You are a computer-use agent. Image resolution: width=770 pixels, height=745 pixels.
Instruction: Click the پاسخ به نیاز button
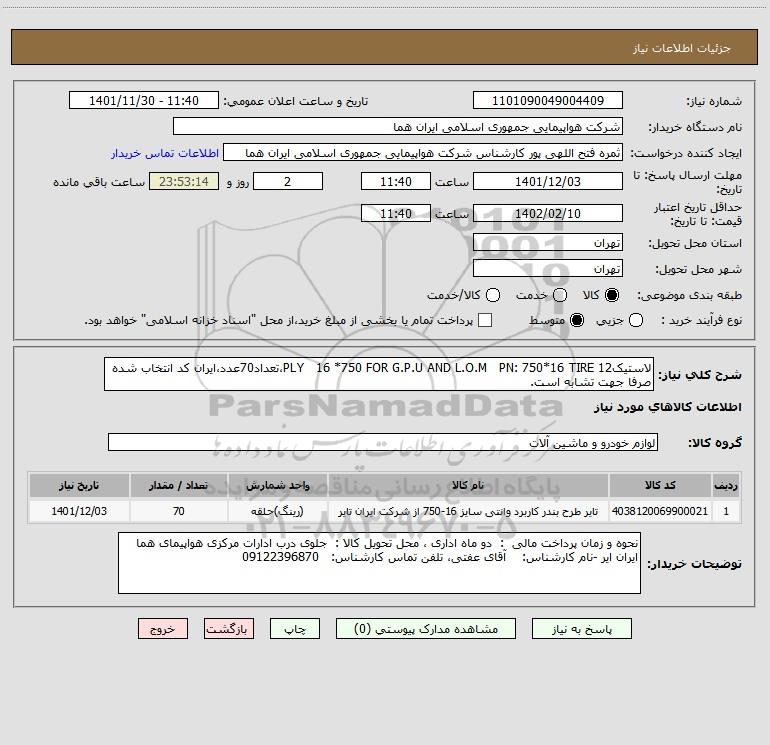(582, 629)
